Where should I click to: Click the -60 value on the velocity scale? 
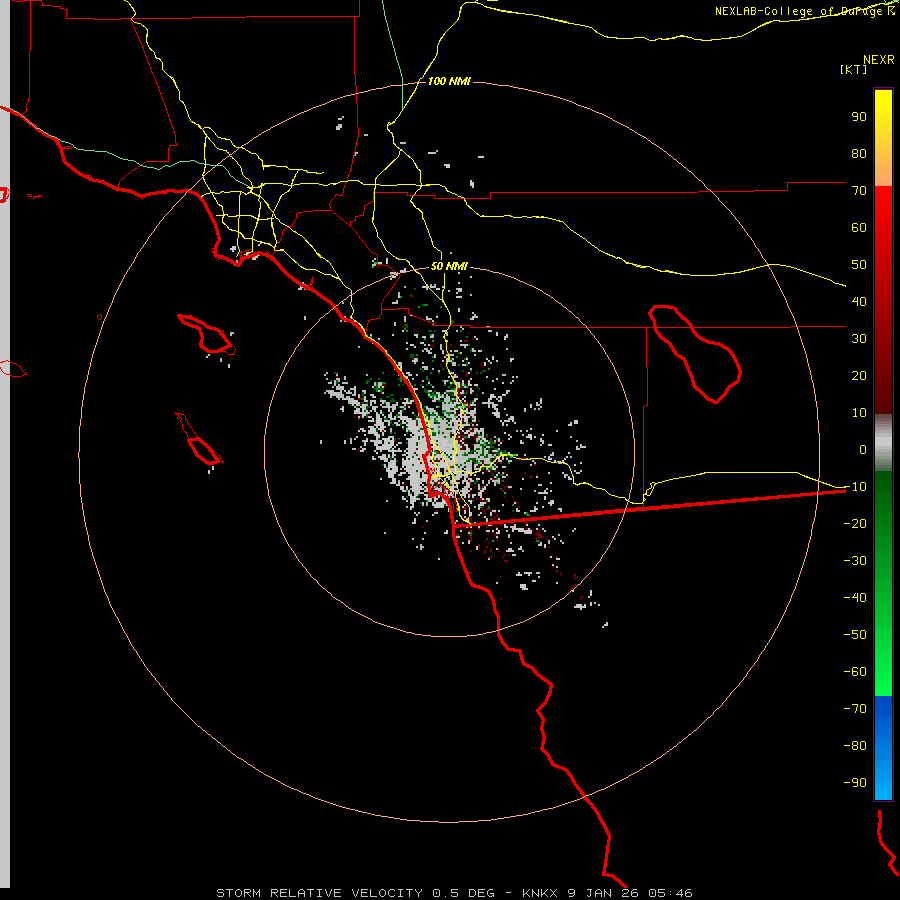(x=855, y=672)
